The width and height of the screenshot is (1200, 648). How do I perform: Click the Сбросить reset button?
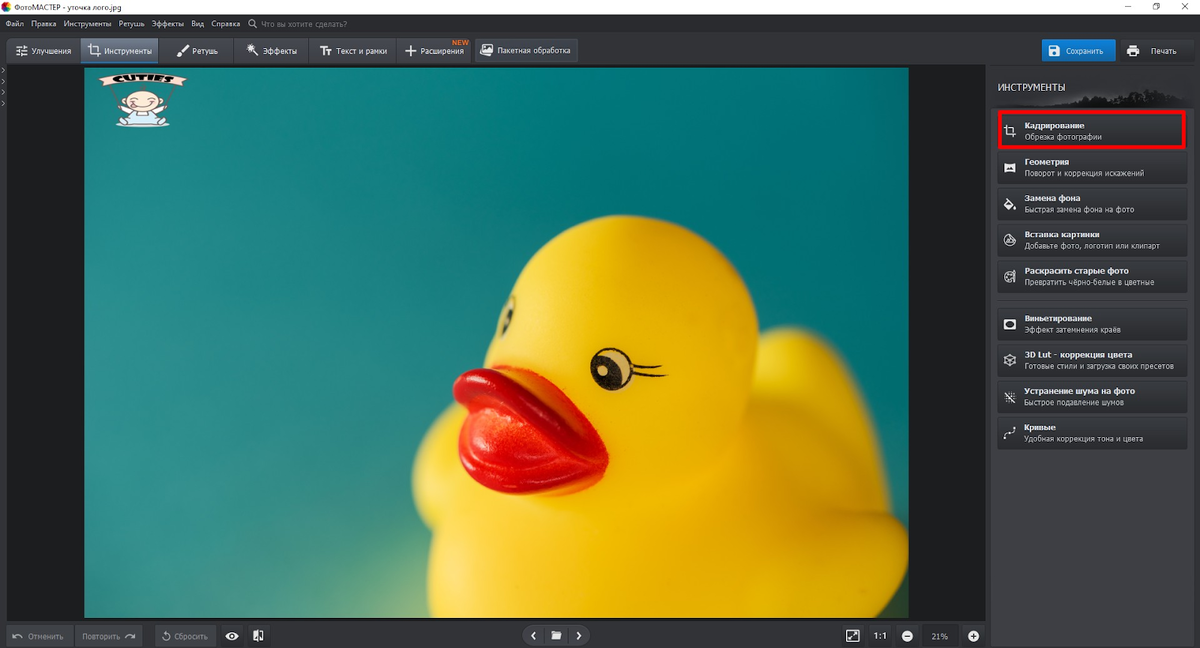point(184,636)
